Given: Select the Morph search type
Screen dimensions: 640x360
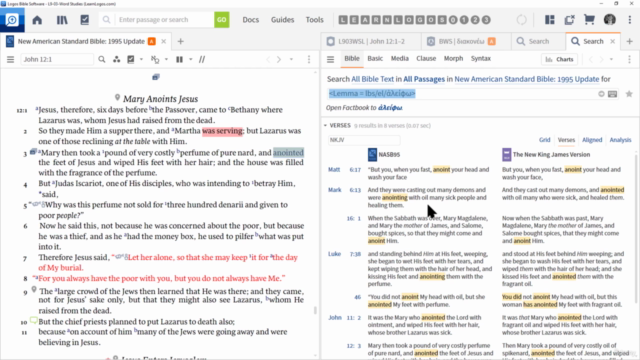Looking at the screenshot, I should point(453,58).
